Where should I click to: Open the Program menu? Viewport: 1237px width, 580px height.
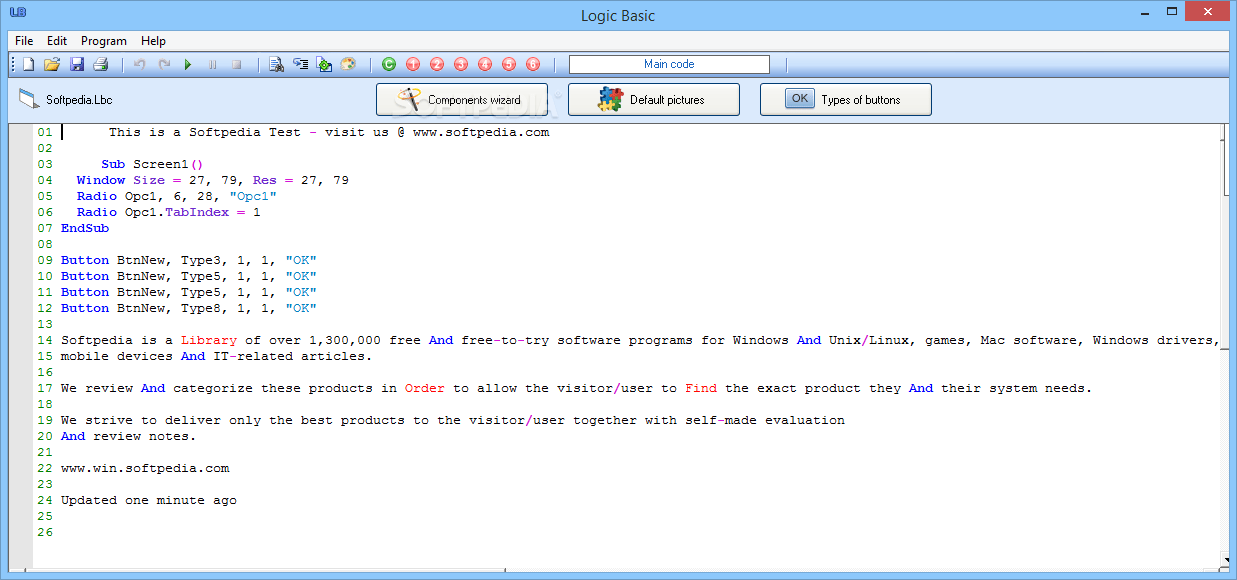point(104,41)
